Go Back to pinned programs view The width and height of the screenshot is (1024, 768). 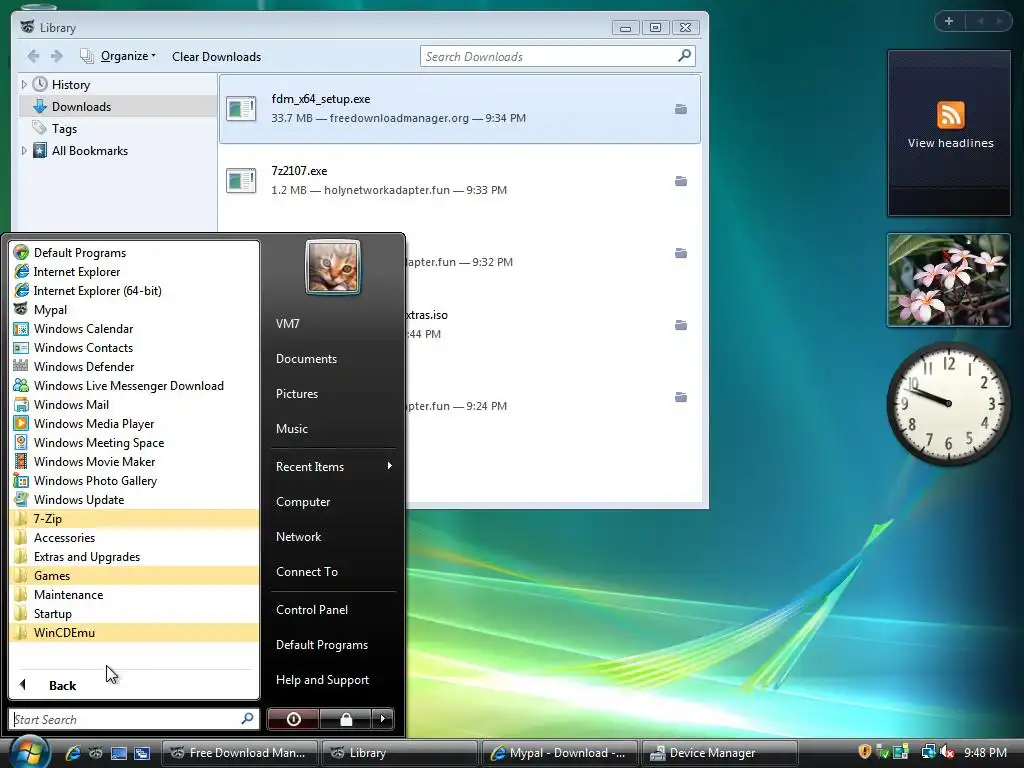click(135, 685)
